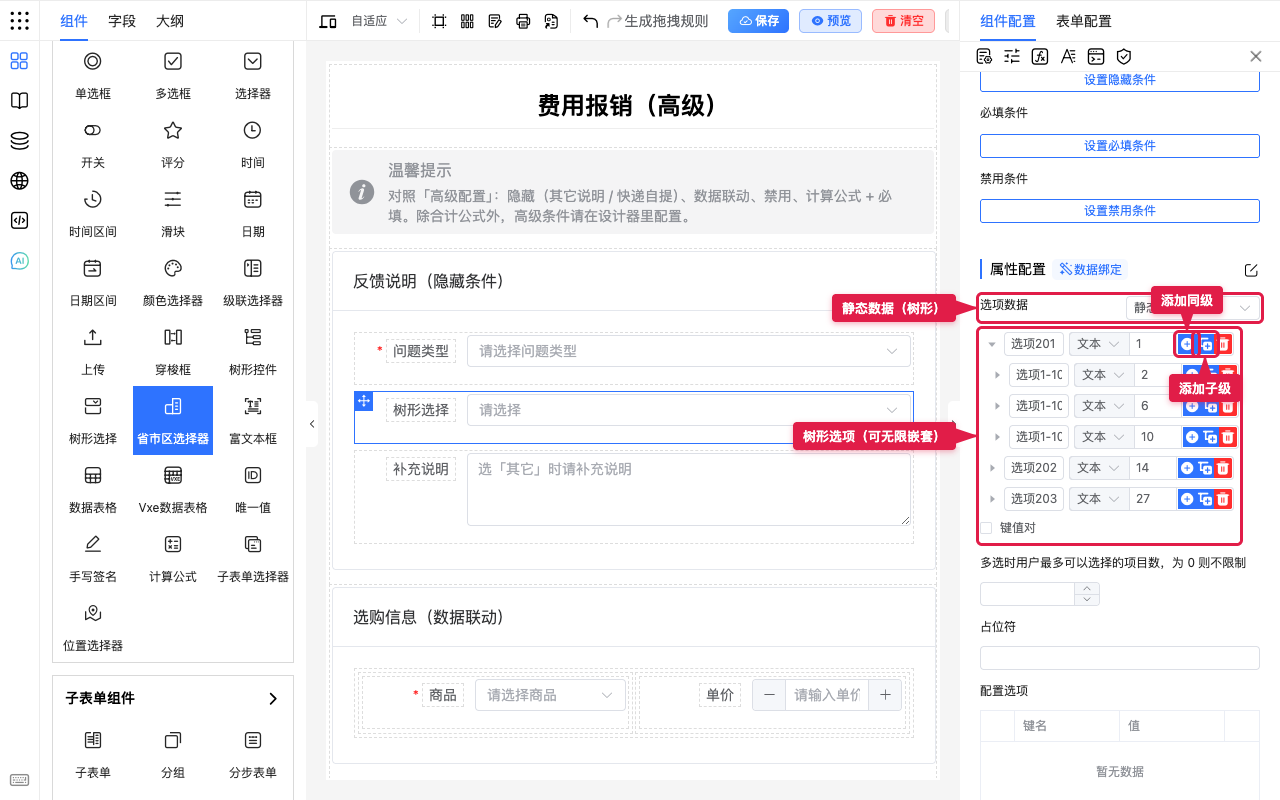The width and height of the screenshot is (1280, 800).
Task: Add a child under 选项203
Action: pyautogui.click(x=1205, y=499)
